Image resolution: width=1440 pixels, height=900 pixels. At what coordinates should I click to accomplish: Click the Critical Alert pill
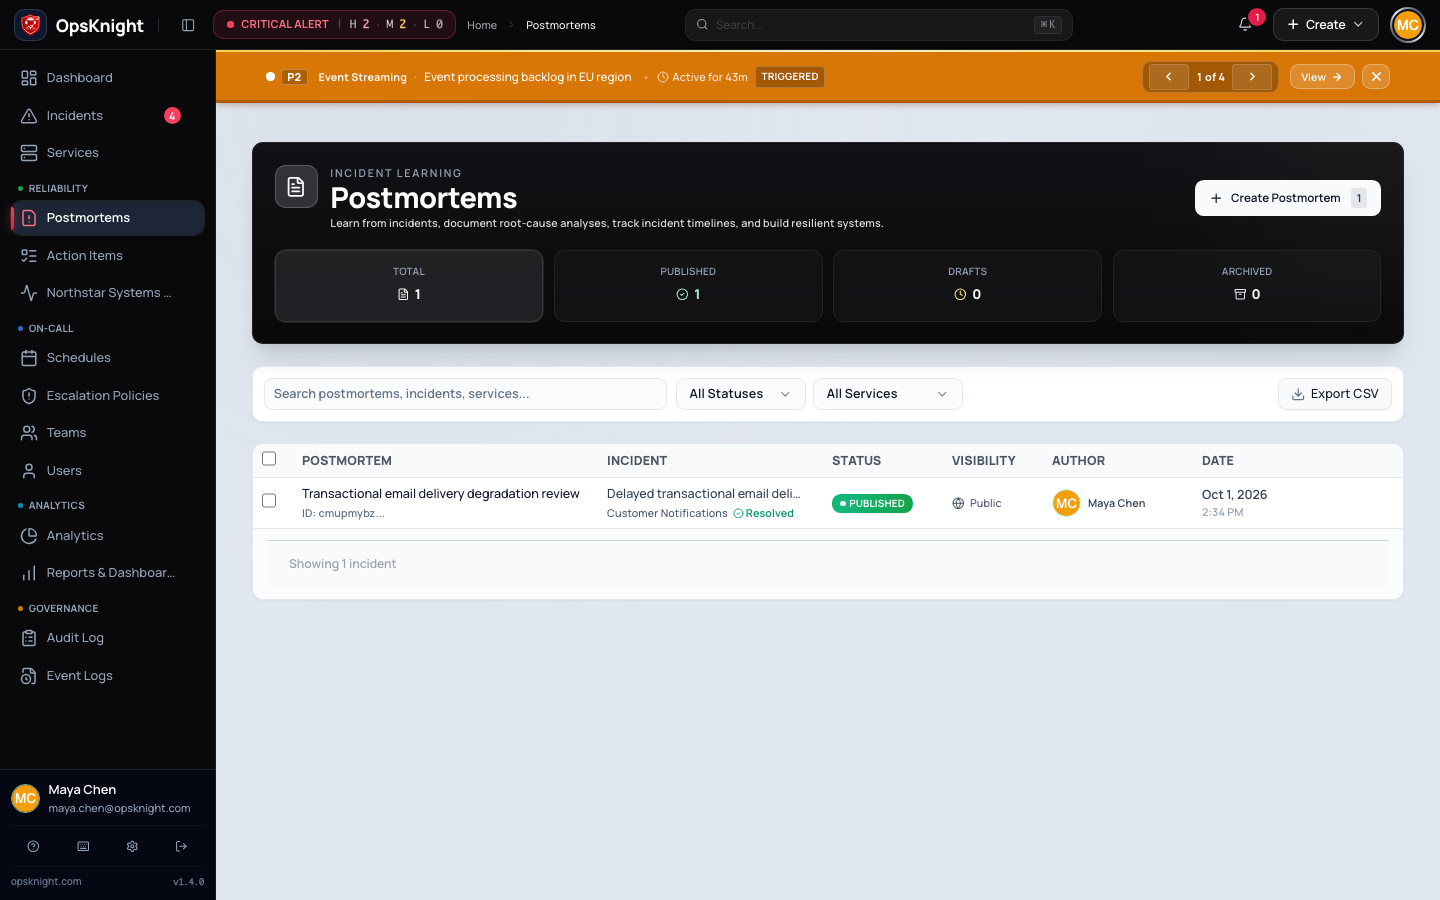coord(334,25)
